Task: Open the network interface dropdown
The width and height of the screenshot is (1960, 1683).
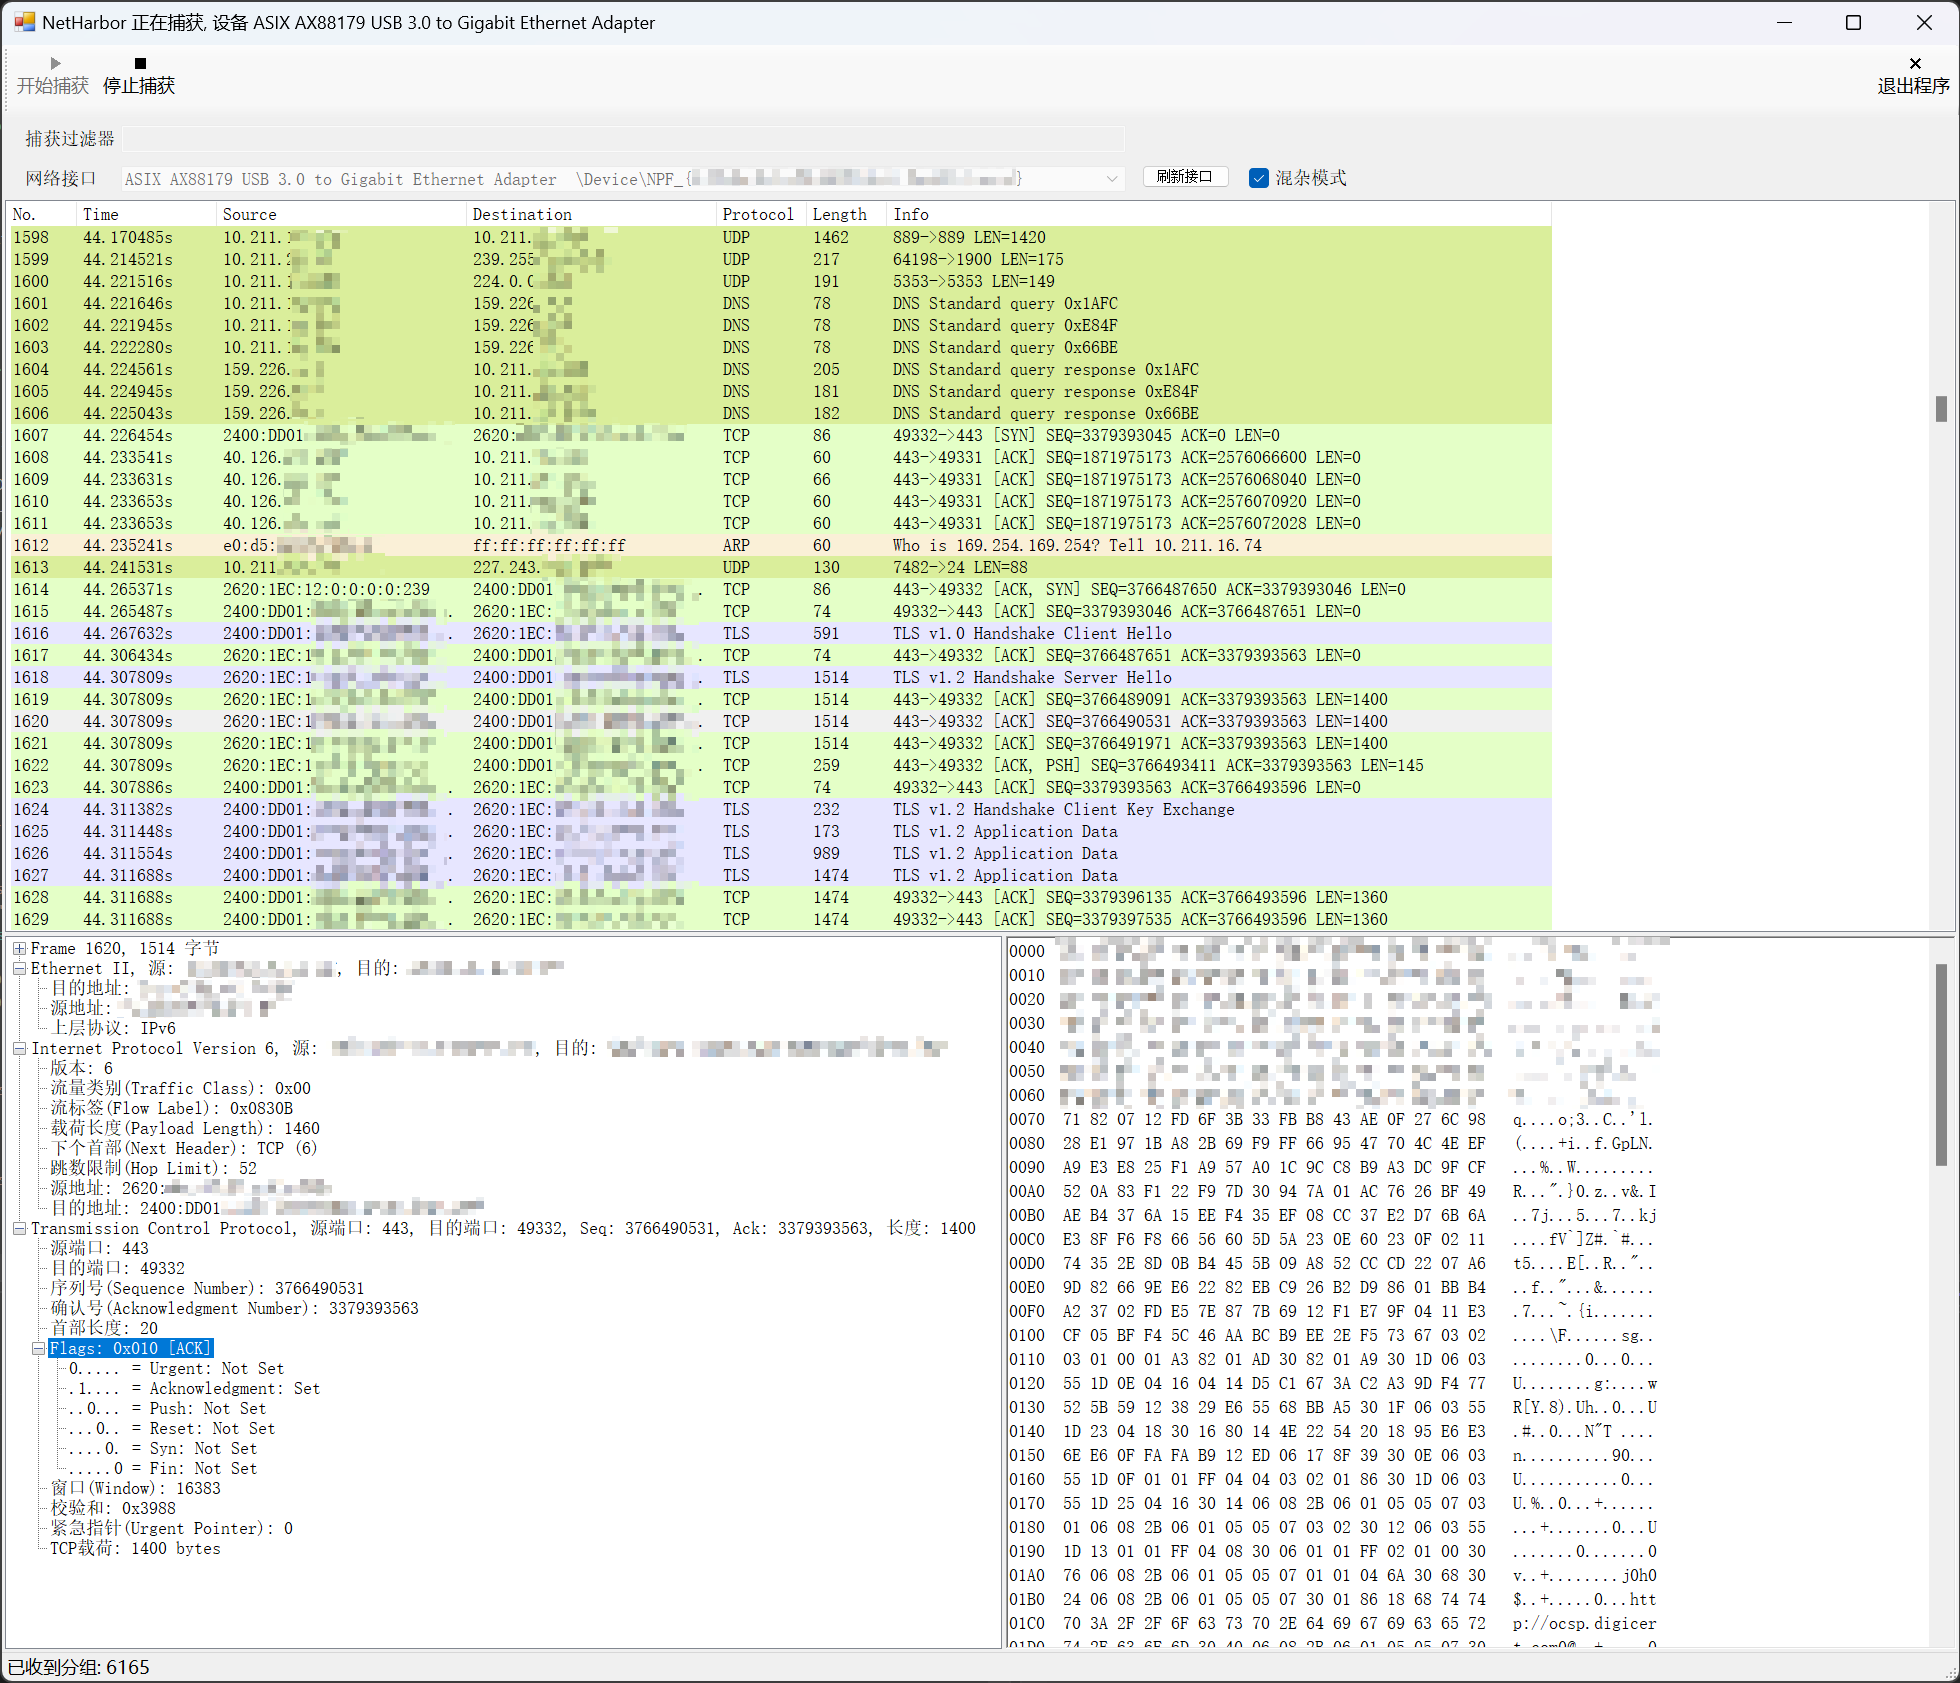Action: (x=1111, y=179)
